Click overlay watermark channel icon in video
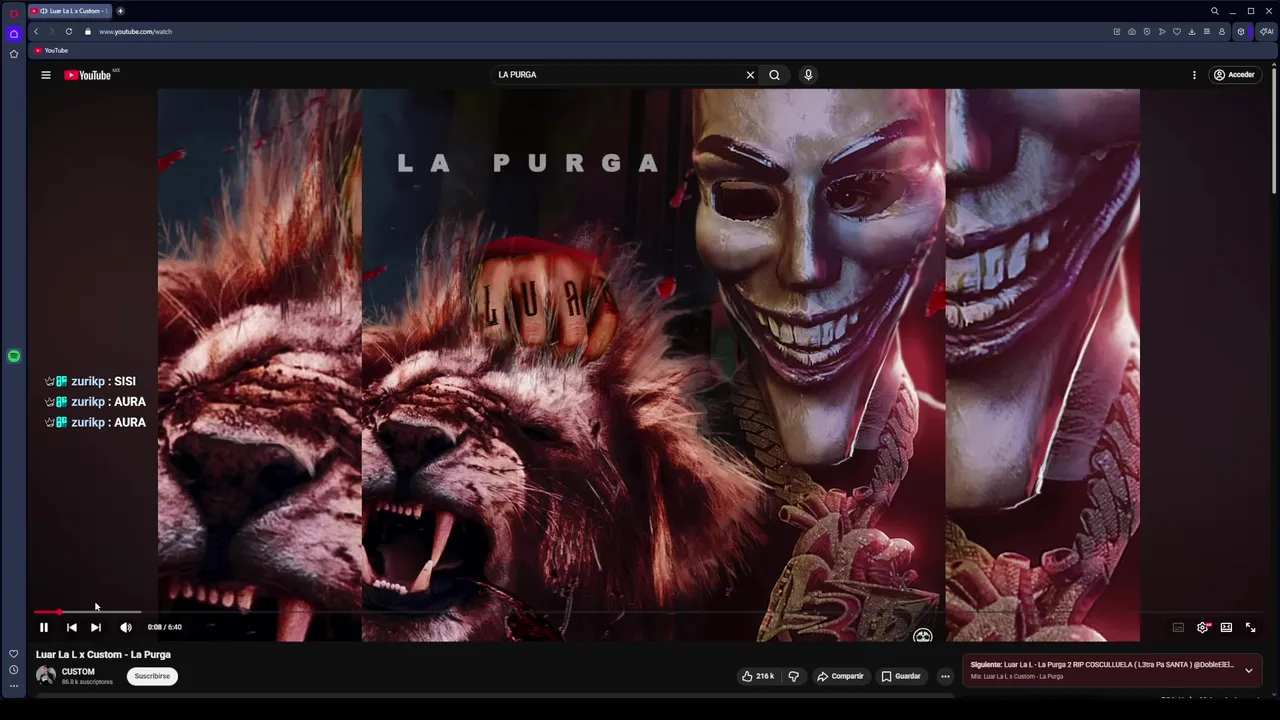The image size is (1280, 720). pos(923,635)
